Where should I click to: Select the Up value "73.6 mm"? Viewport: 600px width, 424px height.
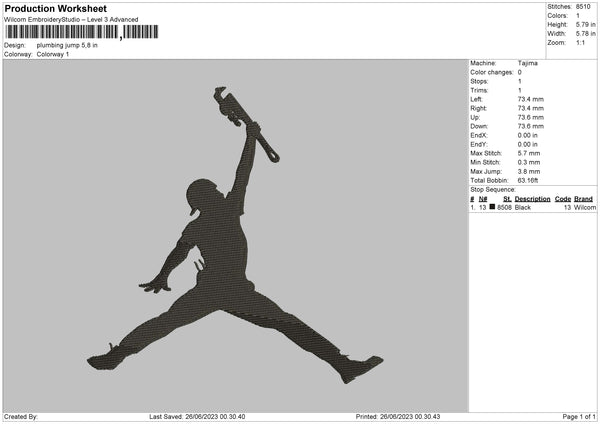[531, 117]
